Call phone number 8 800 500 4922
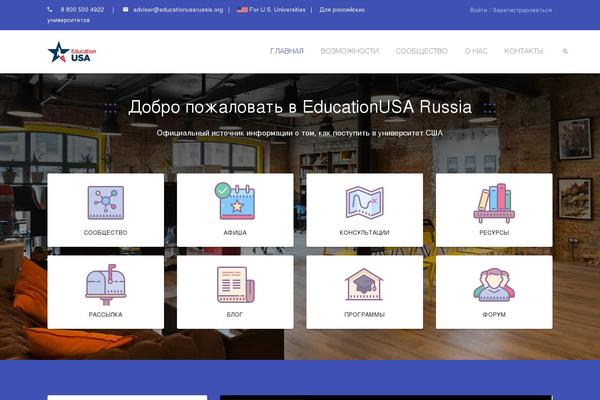600x400 pixels. [82, 10]
